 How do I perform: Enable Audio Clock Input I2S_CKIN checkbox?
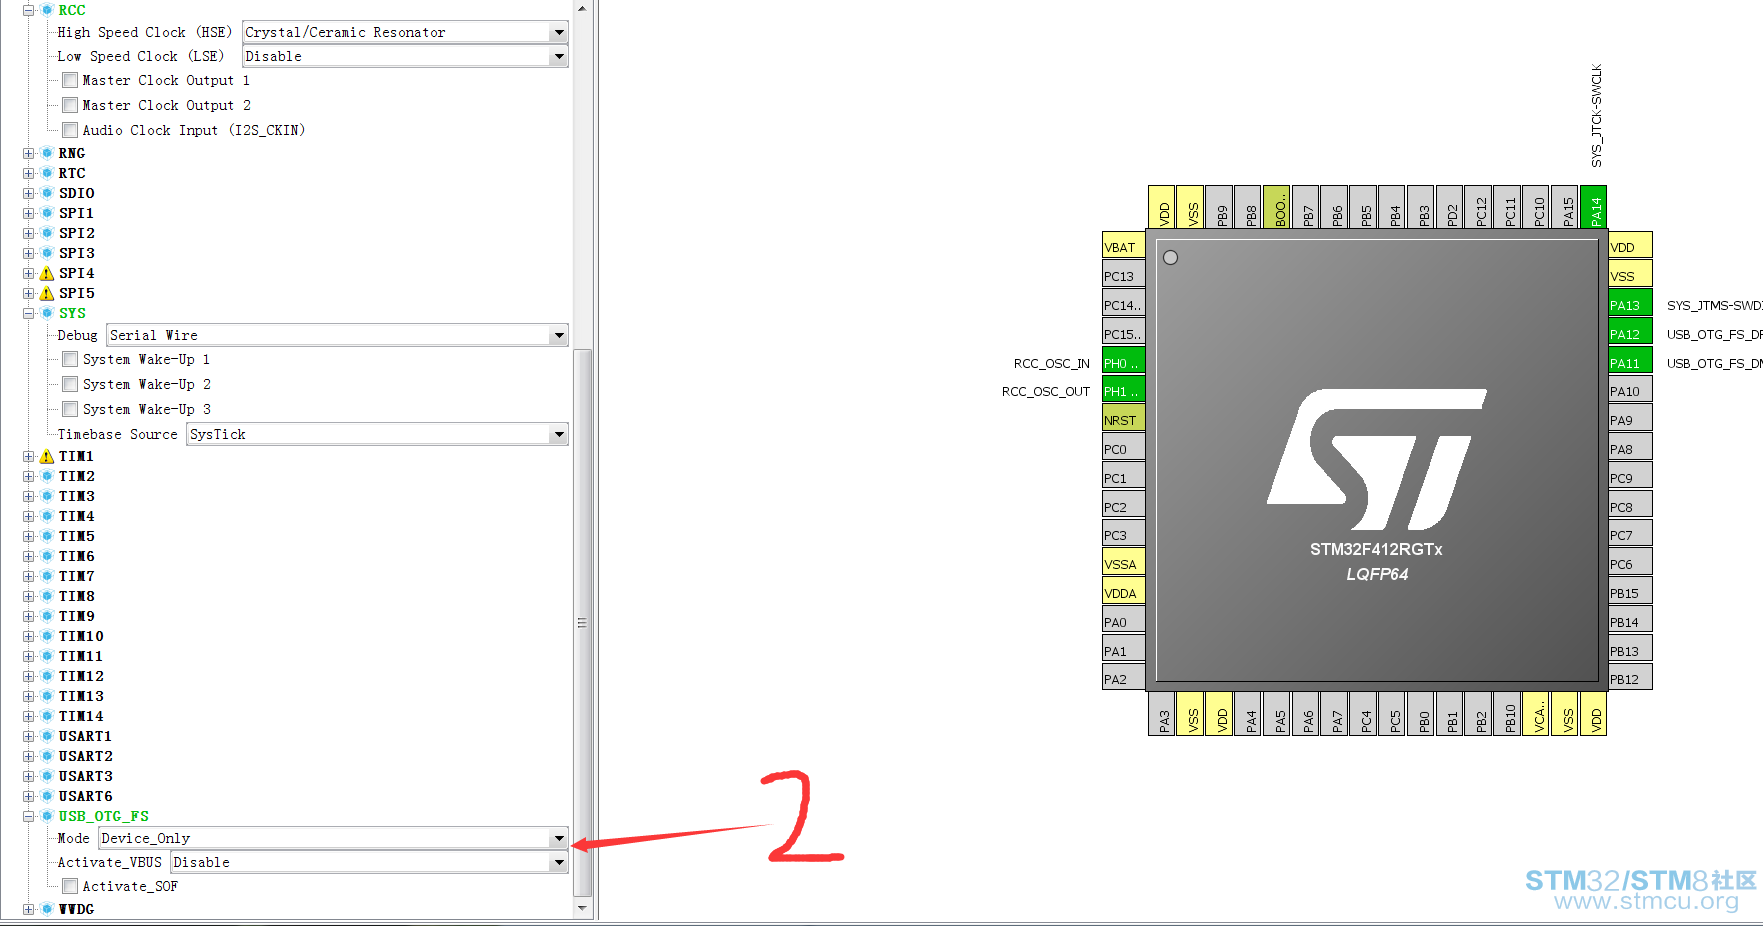pos(70,130)
